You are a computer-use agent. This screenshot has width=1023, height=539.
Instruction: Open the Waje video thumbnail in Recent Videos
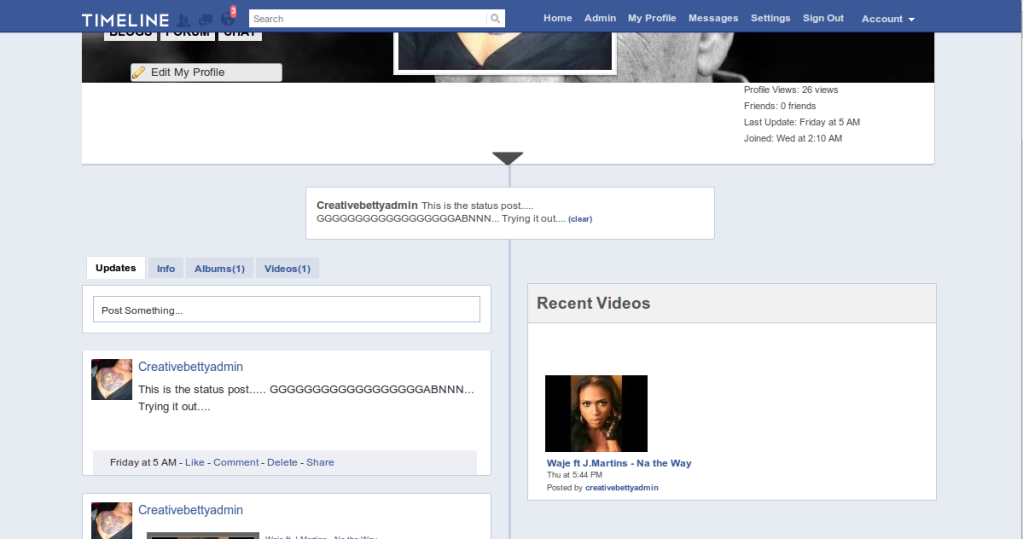click(x=596, y=413)
